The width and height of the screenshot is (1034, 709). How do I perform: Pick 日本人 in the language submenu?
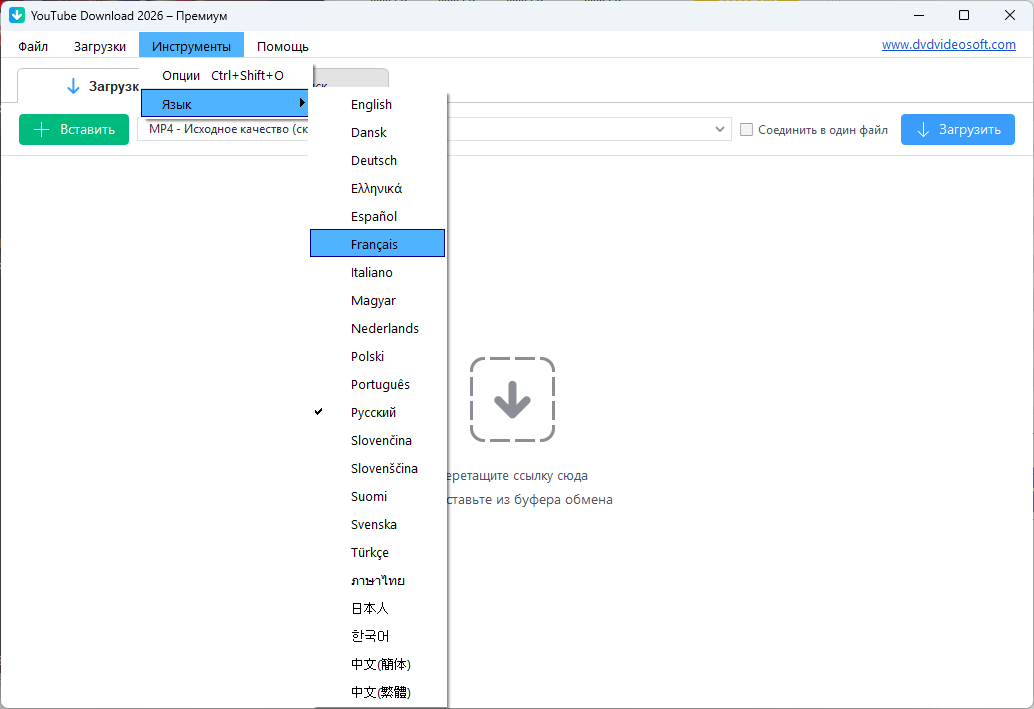click(370, 608)
